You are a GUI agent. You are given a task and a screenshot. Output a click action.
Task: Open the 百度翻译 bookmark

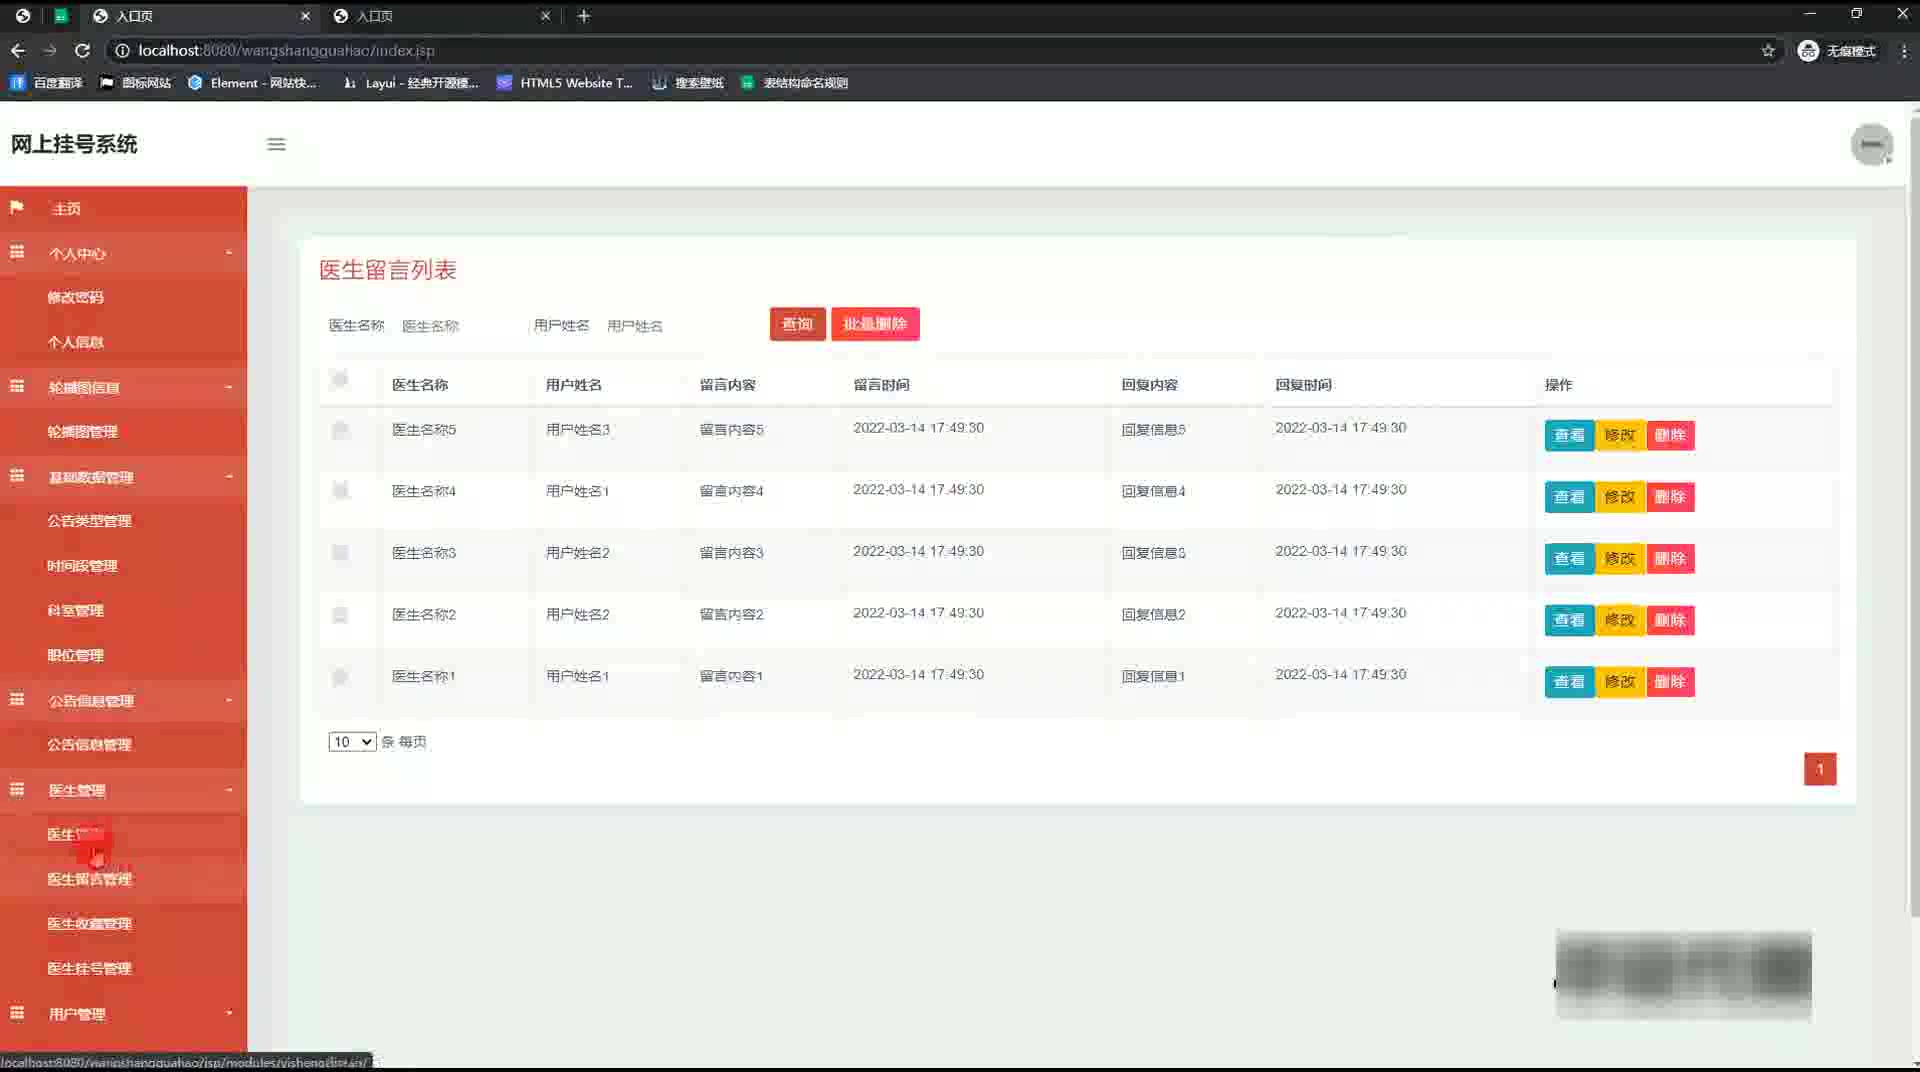click(x=46, y=83)
